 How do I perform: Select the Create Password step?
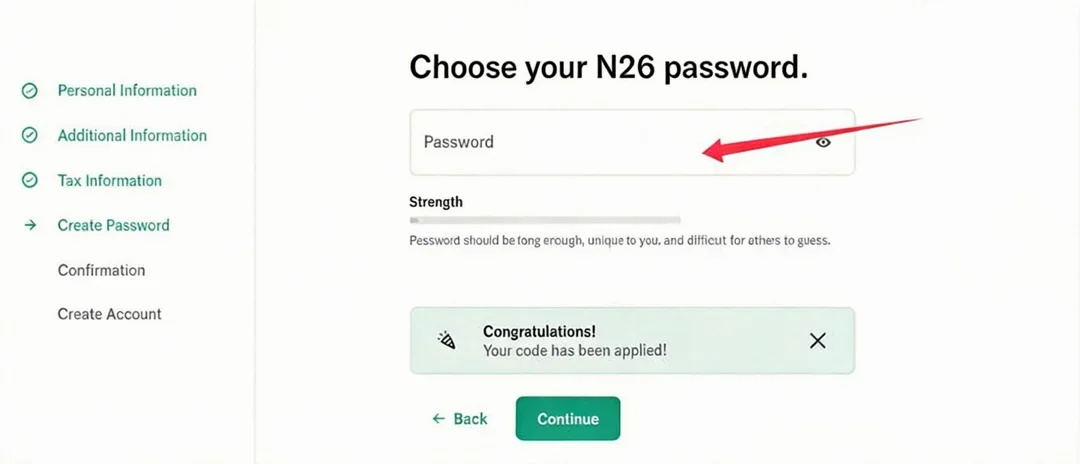click(x=113, y=226)
